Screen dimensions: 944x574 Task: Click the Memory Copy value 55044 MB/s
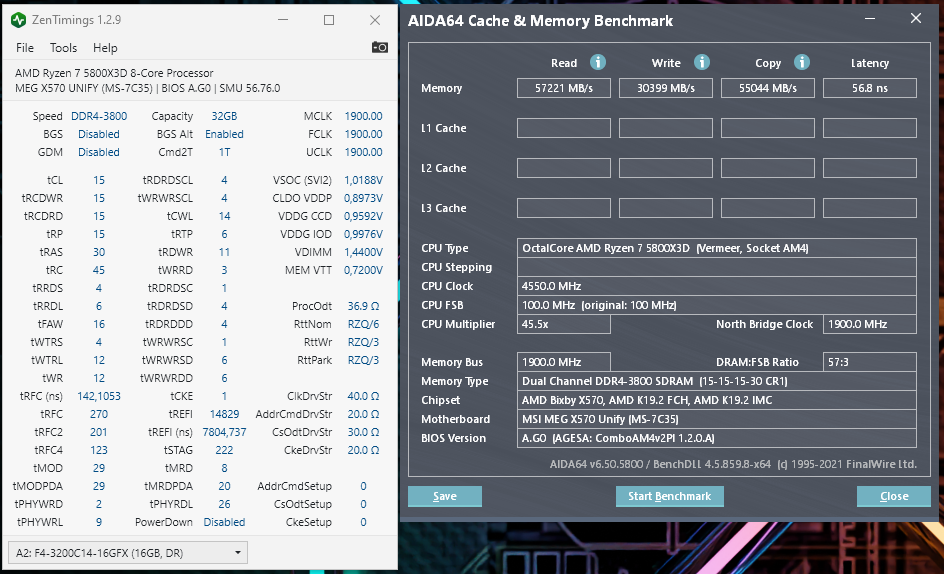pos(768,88)
